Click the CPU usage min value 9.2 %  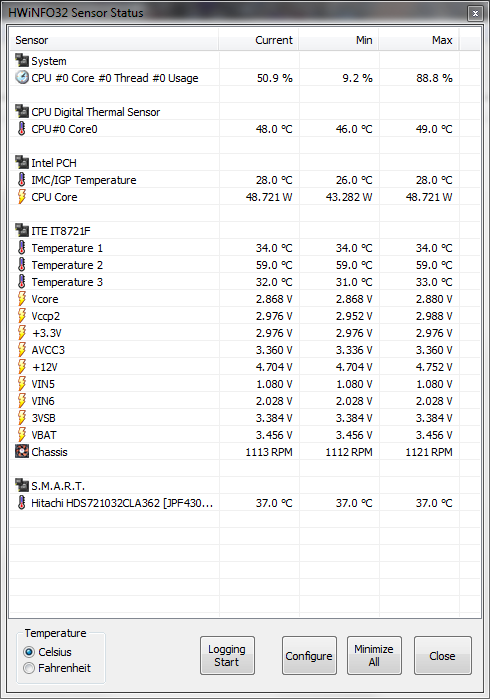[x=357, y=78]
